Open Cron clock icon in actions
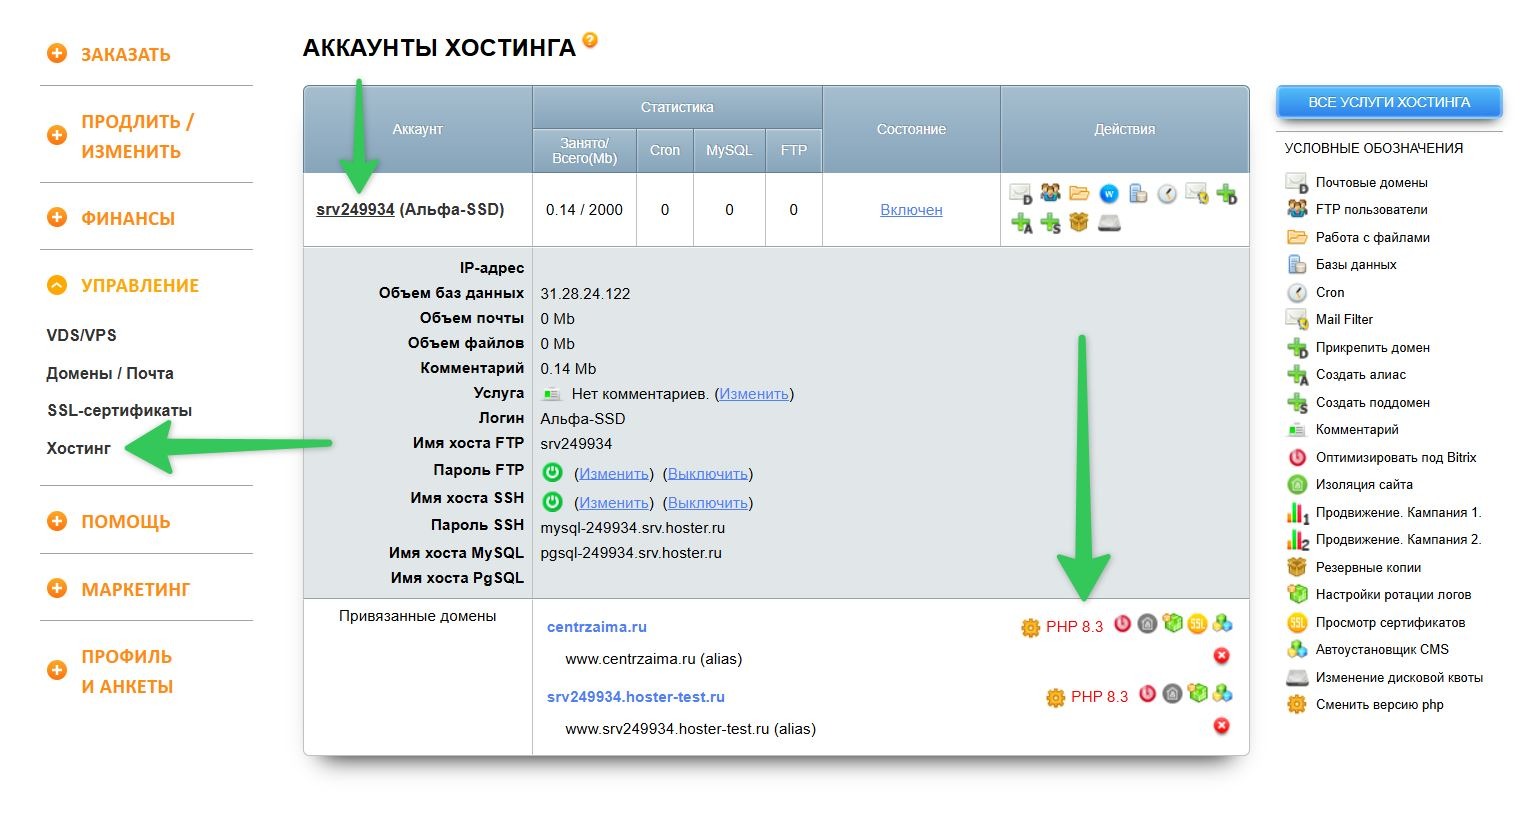1533x823 pixels. pos(1167,194)
